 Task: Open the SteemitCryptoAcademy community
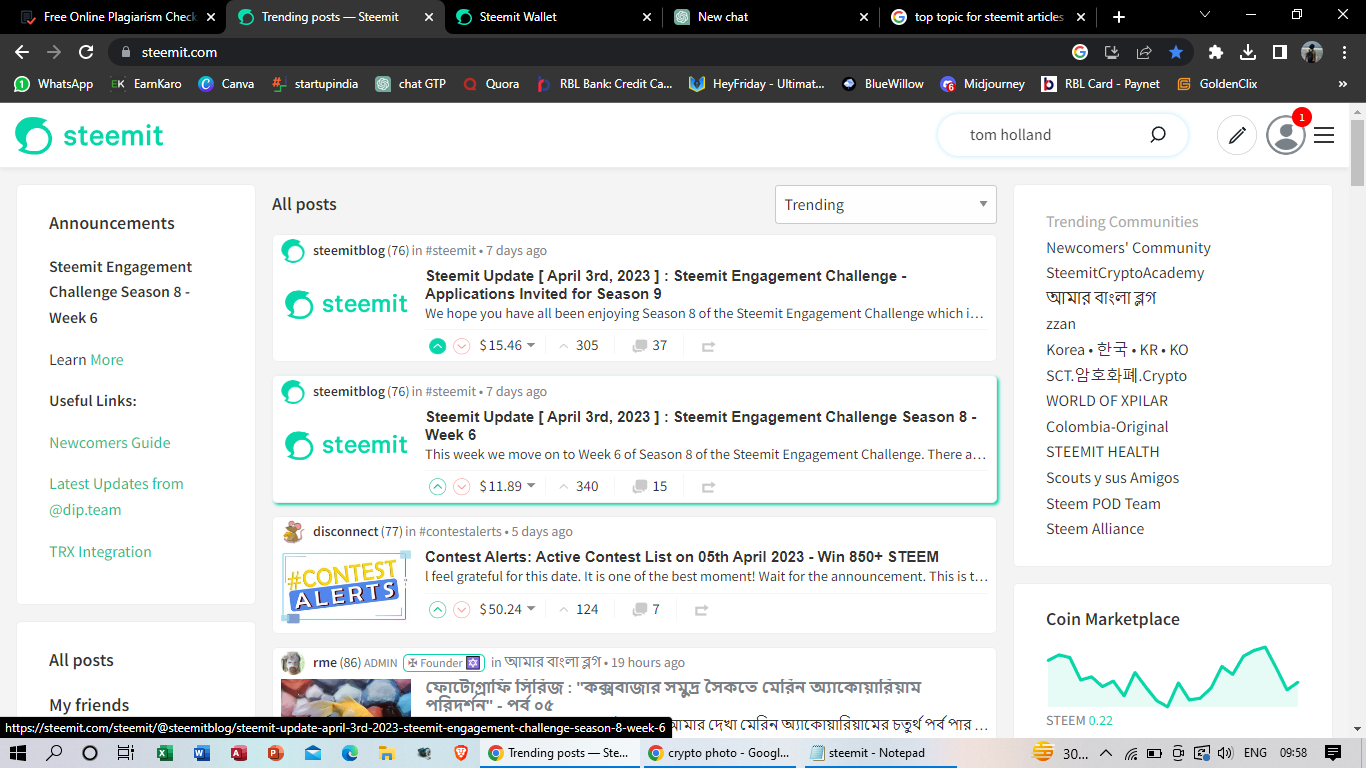coord(1125,272)
